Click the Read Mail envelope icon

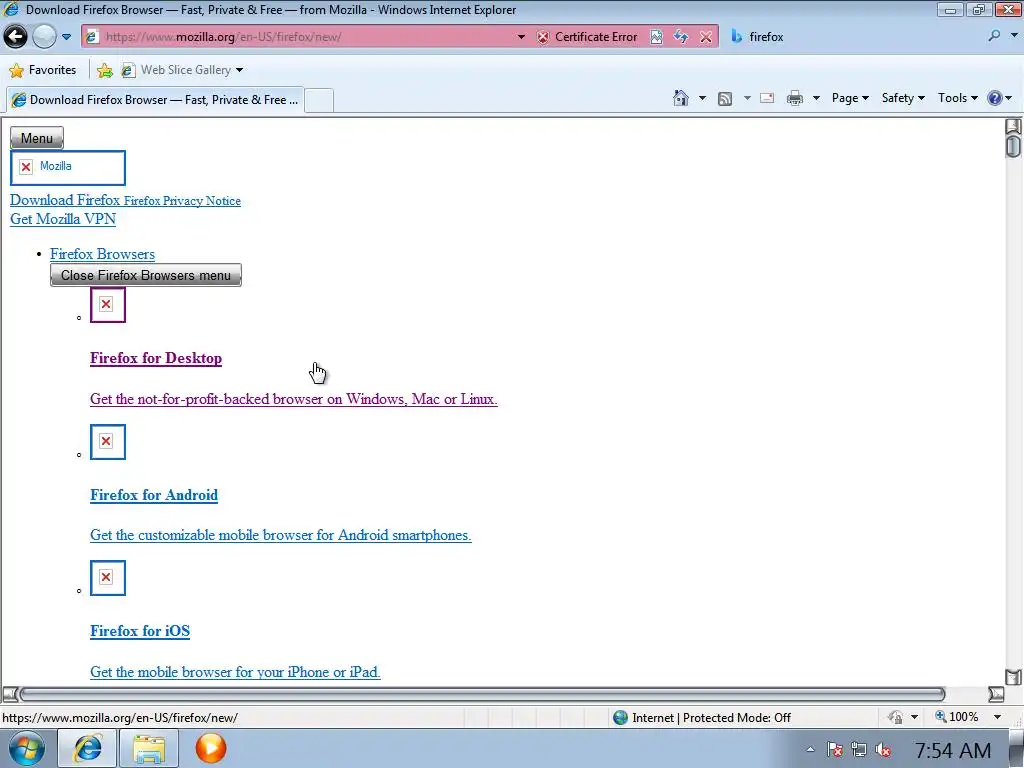click(767, 98)
